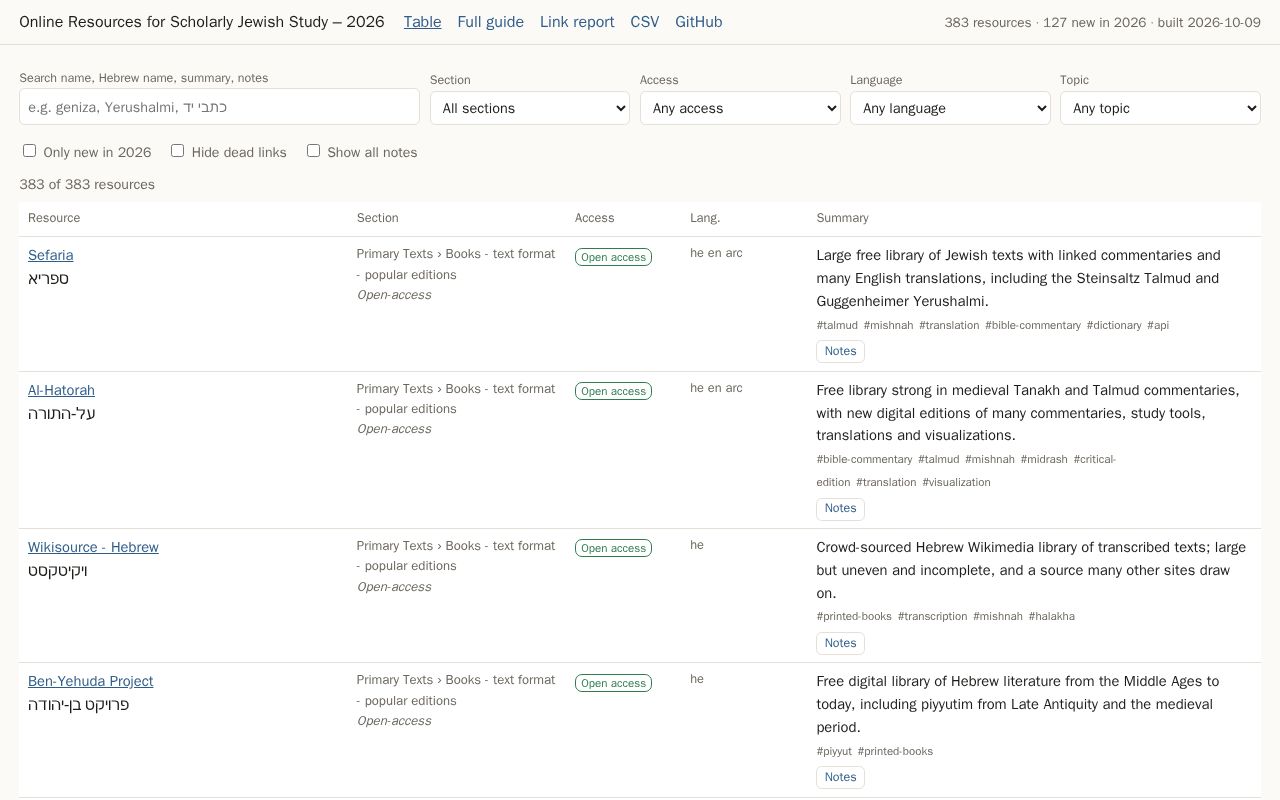Image resolution: width=1280 pixels, height=800 pixels.
Task: Focus the resource search input field
Action: coord(219,107)
